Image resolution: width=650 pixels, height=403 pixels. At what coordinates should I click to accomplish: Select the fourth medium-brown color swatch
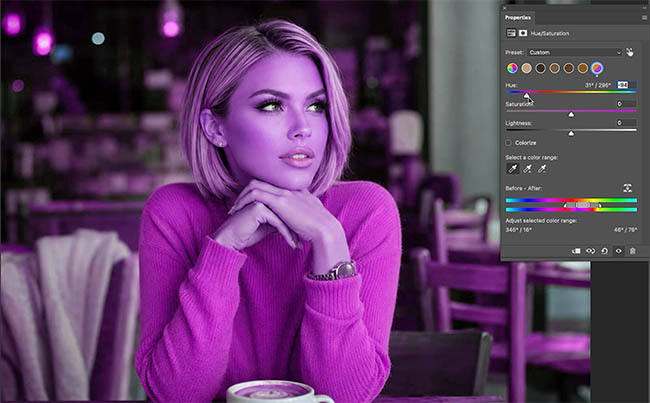point(555,68)
